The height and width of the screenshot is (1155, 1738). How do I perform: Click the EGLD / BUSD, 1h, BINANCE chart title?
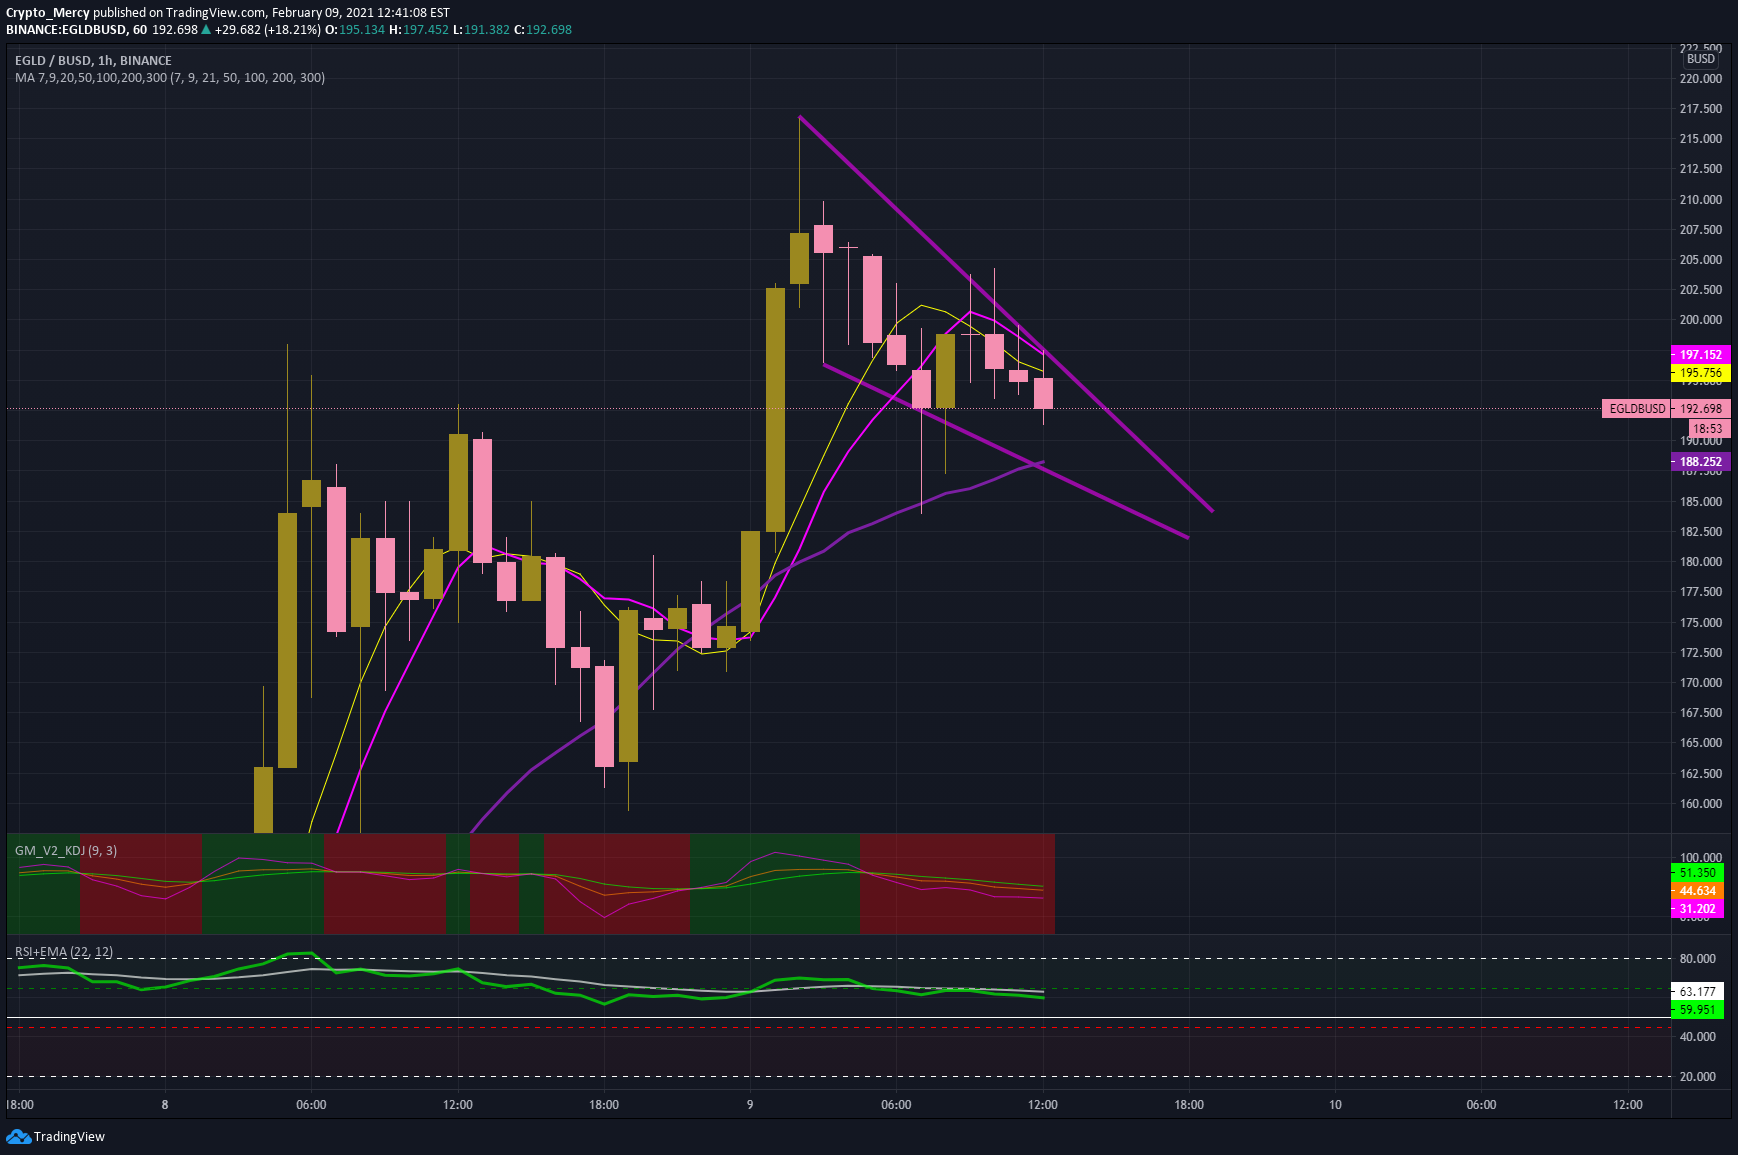tap(93, 60)
